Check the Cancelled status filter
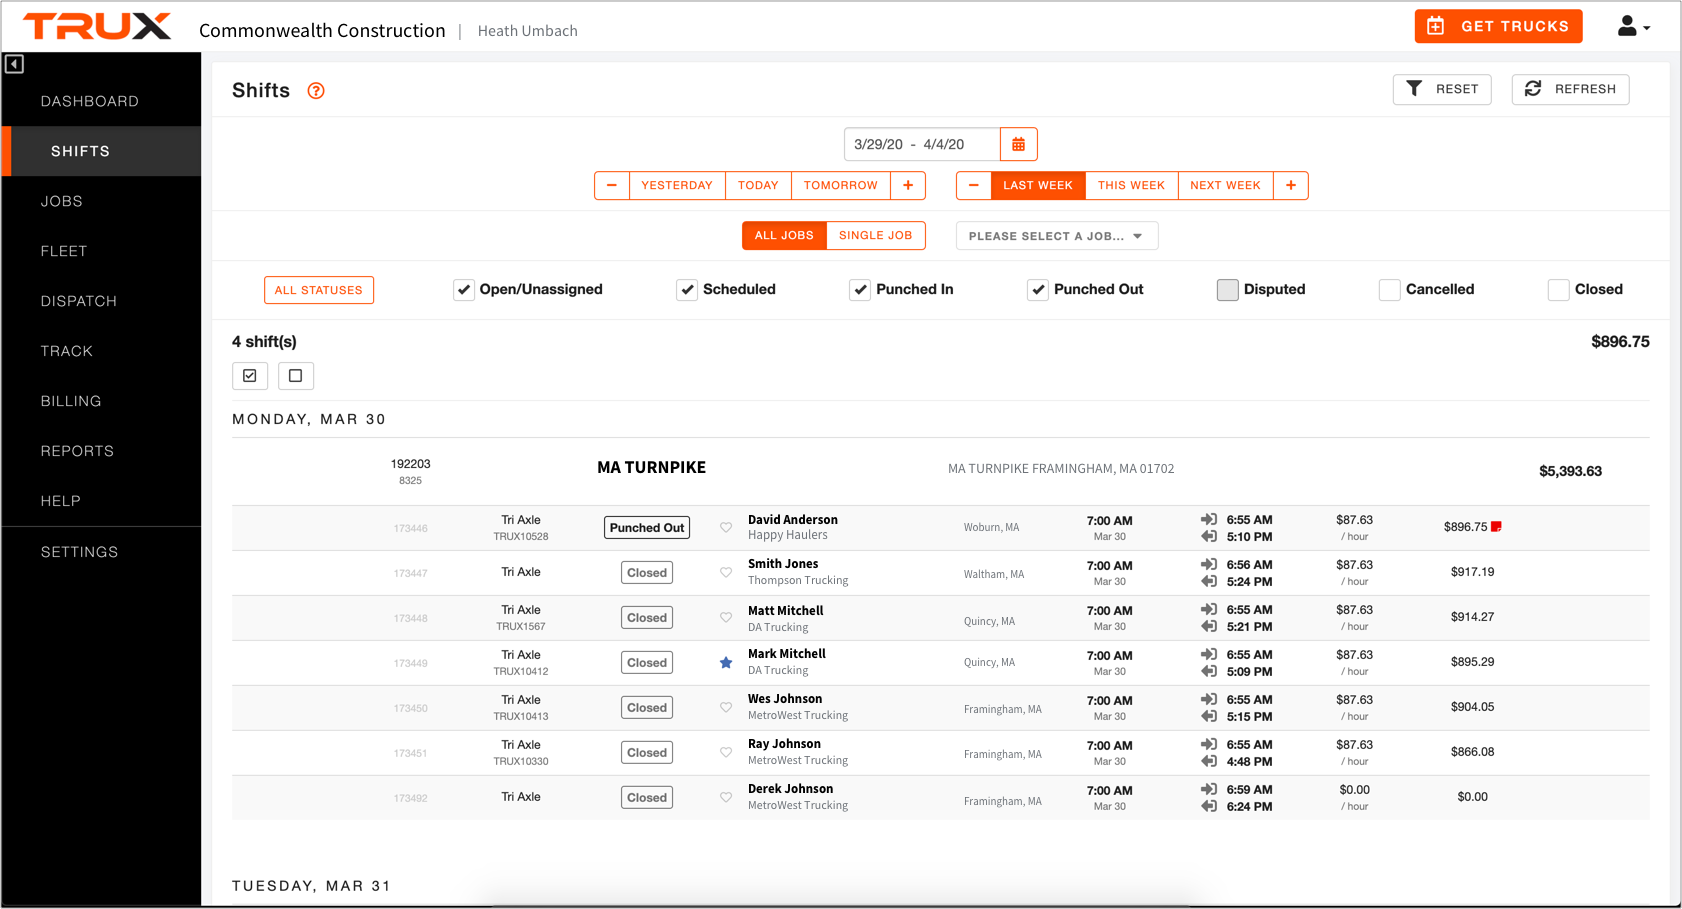Screen dimensions: 1682x909 pos(1389,290)
